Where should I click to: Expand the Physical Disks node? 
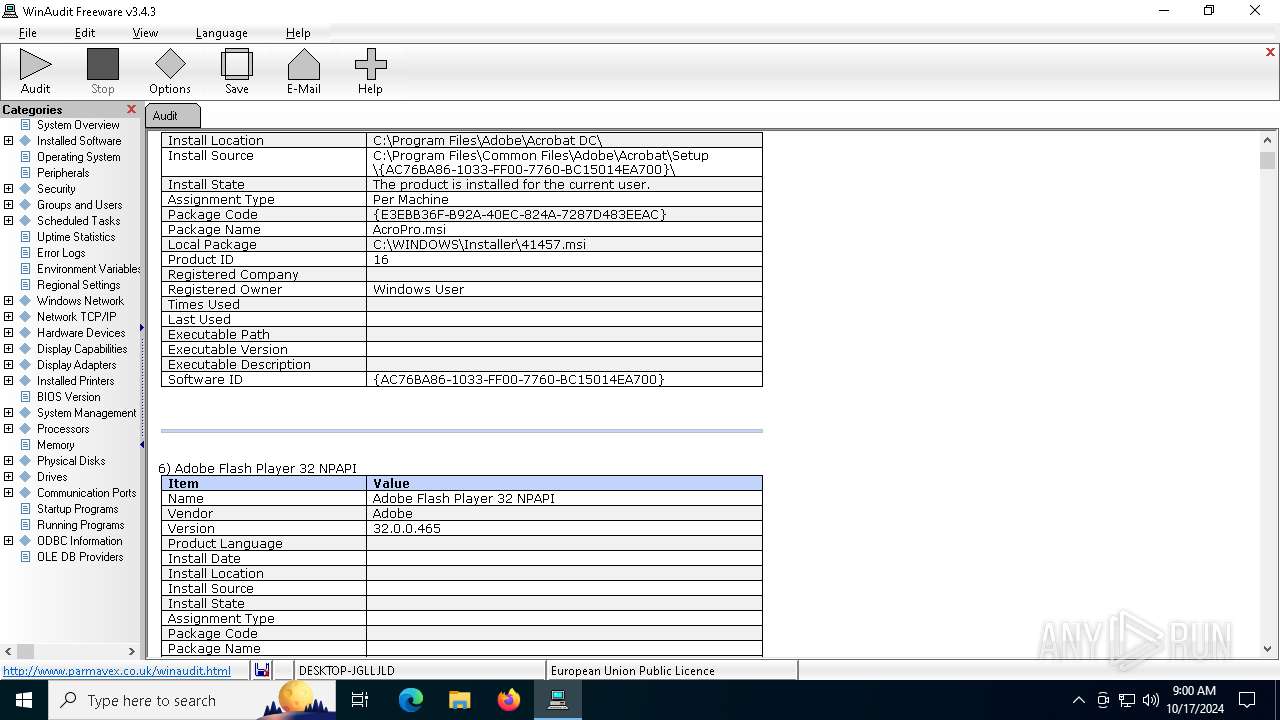[9, 461]
